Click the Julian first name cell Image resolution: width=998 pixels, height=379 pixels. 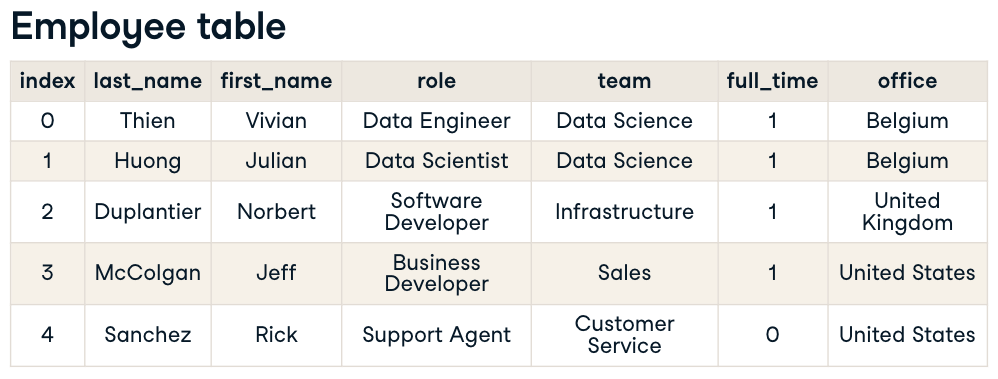pyautogui.click(x=276, y=161)
